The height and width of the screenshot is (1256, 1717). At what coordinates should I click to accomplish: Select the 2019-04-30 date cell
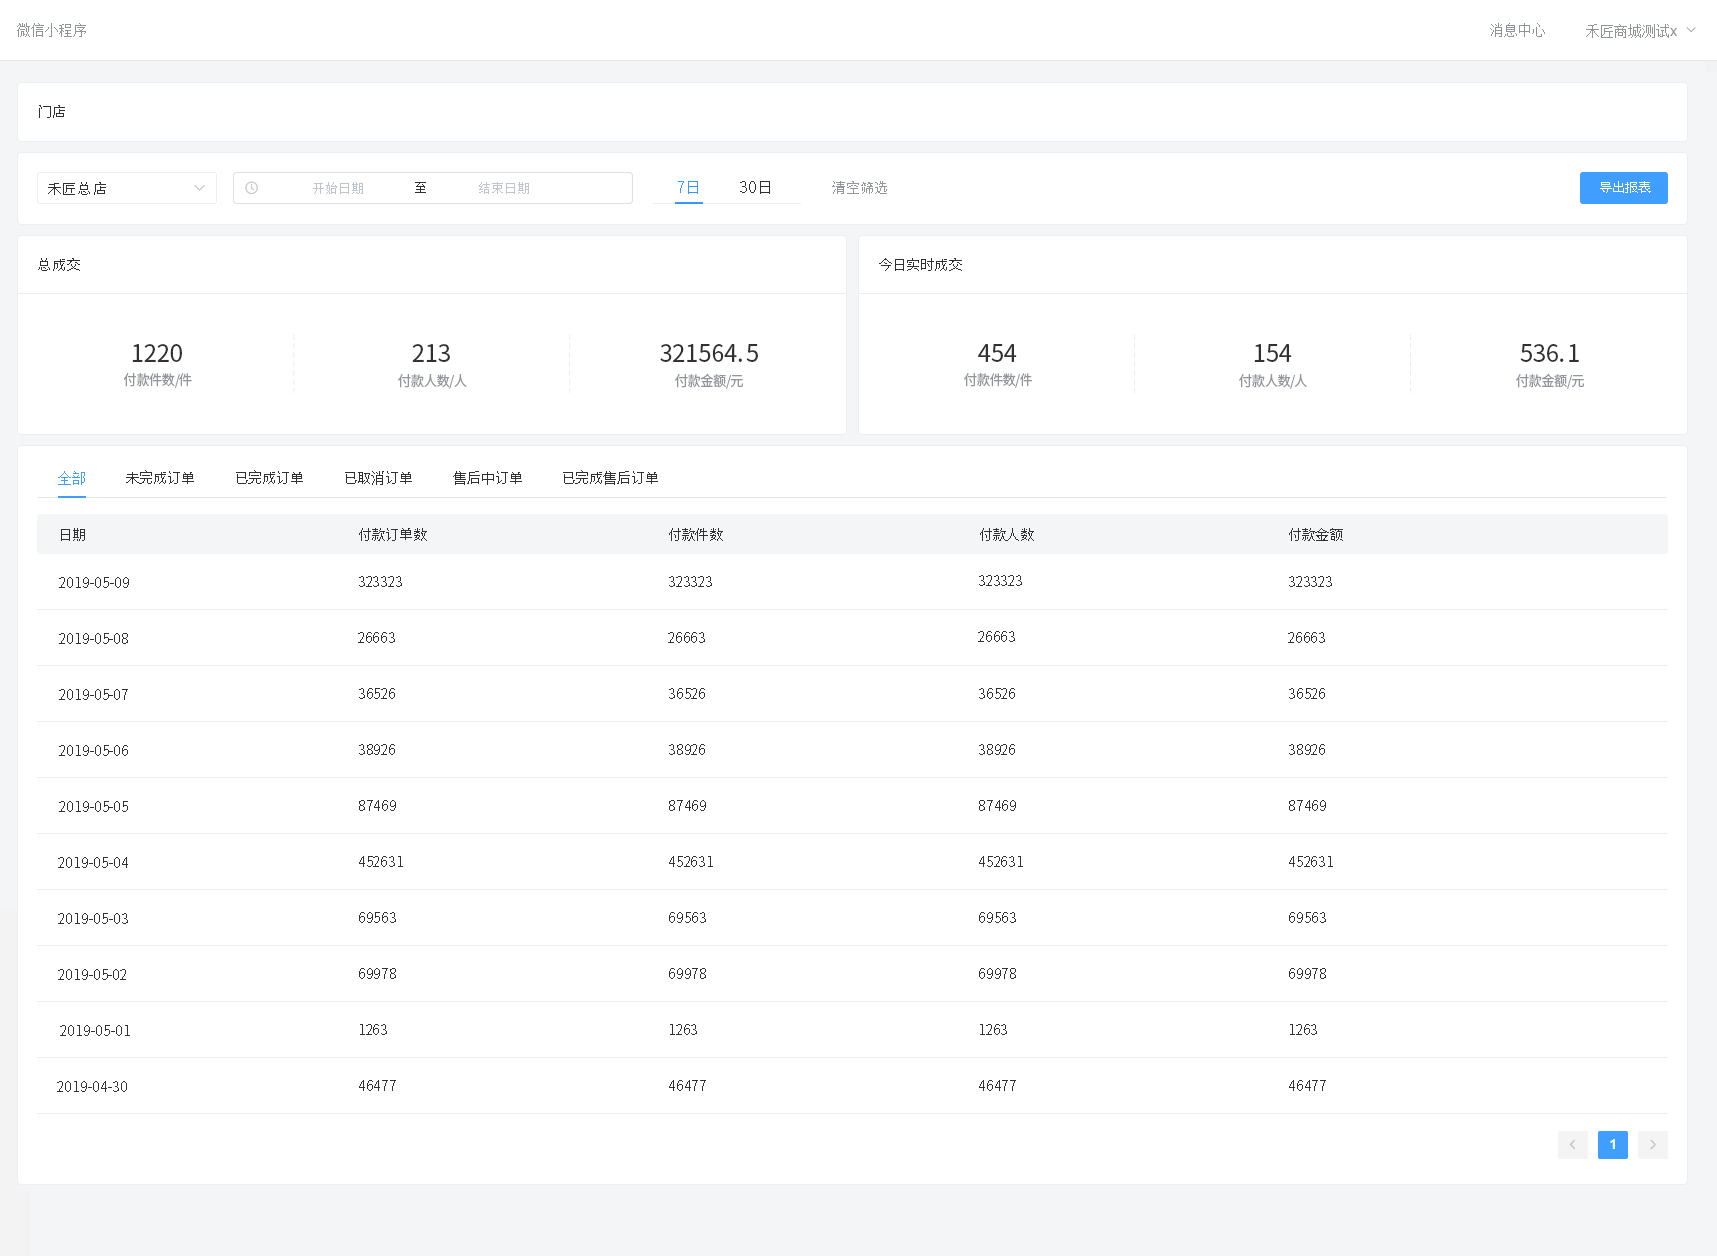(x=92, y=1086)
